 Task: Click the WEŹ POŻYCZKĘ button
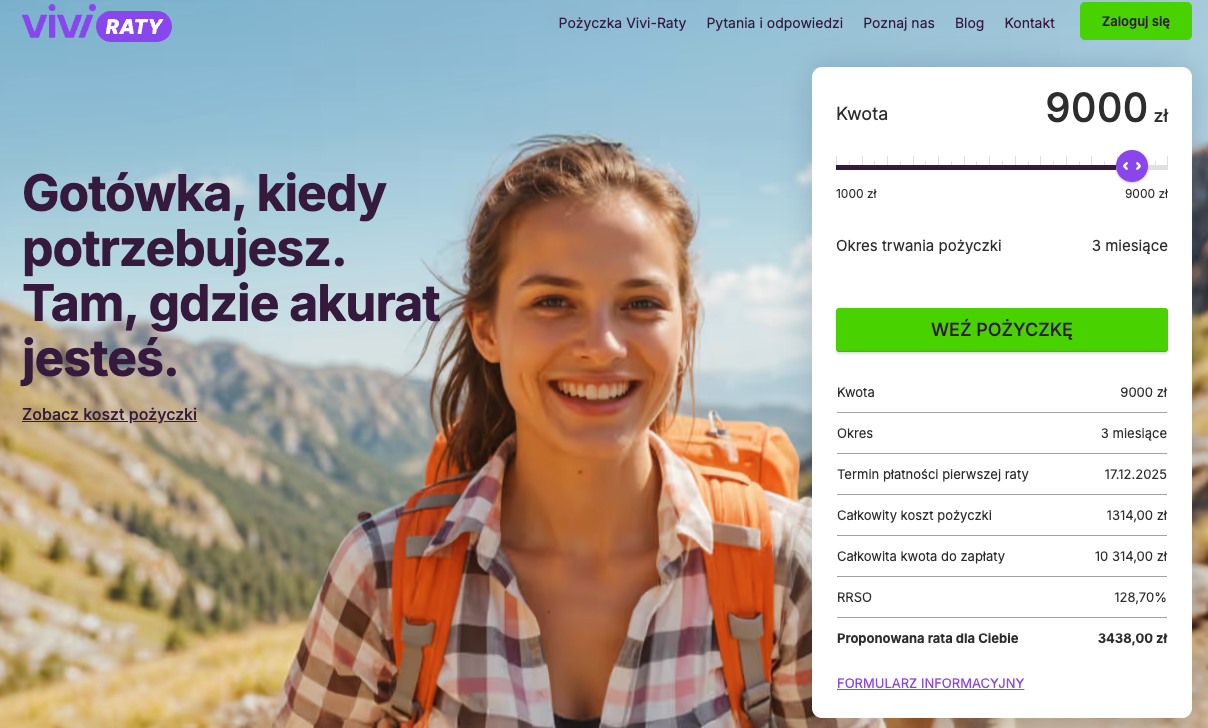(1001, 330)
